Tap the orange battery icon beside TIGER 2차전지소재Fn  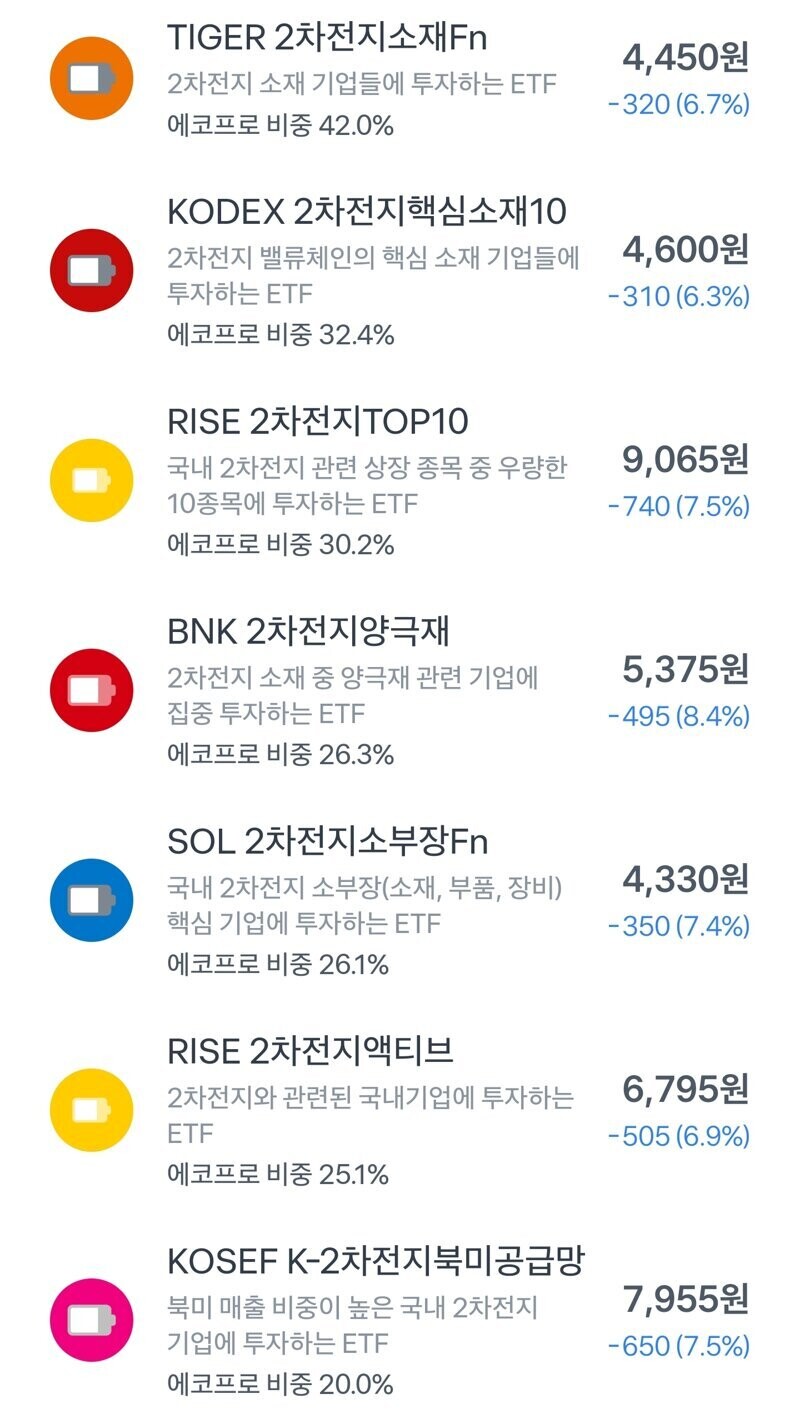click(x=91, y=78)
